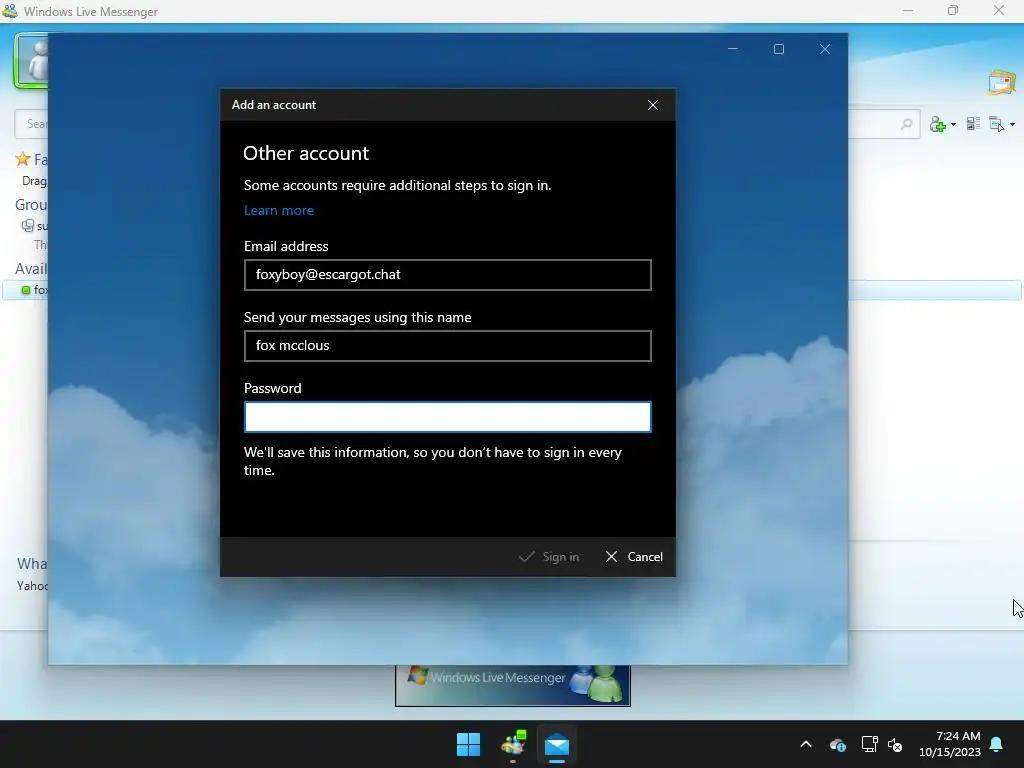Screen dimensions: 1024x768
Task: Click the 'Send your messages using this name' field
Action: tap(447, 345)
